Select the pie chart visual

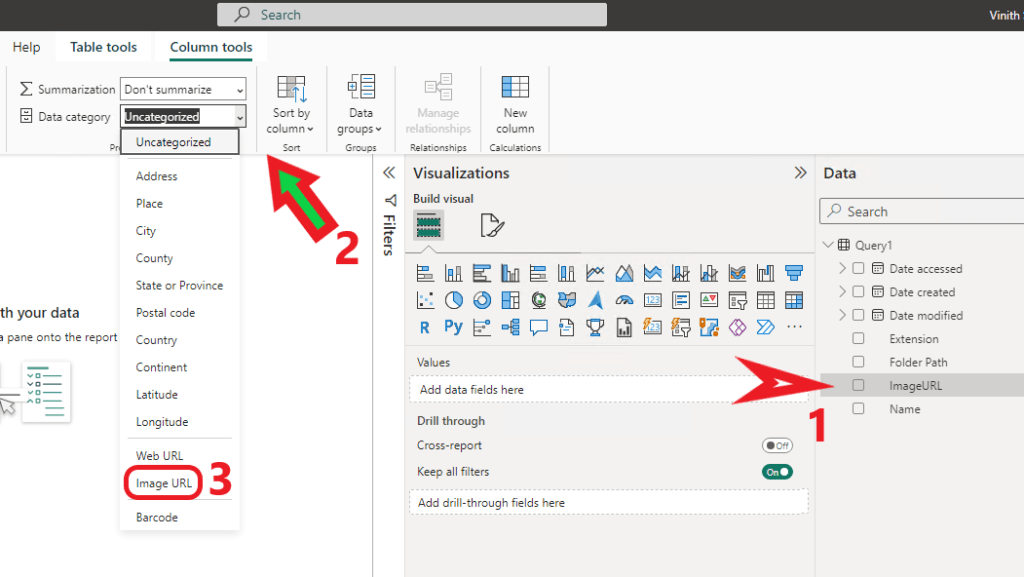pos(454,300)
